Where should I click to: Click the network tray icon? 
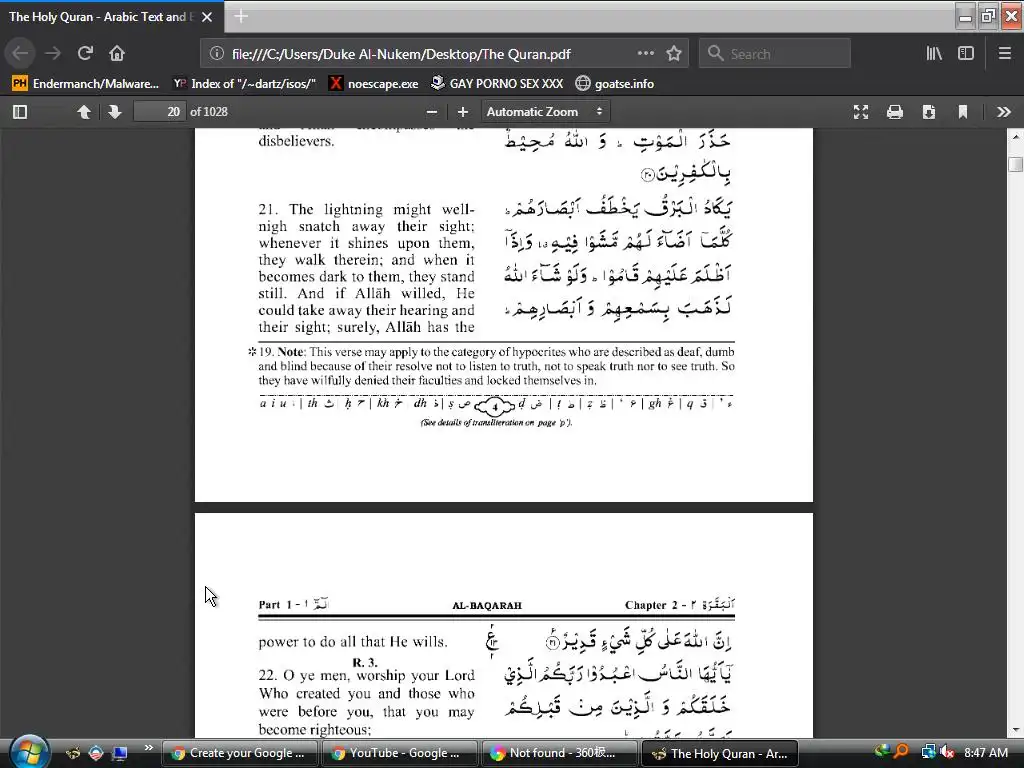click(x=928, y=752)
